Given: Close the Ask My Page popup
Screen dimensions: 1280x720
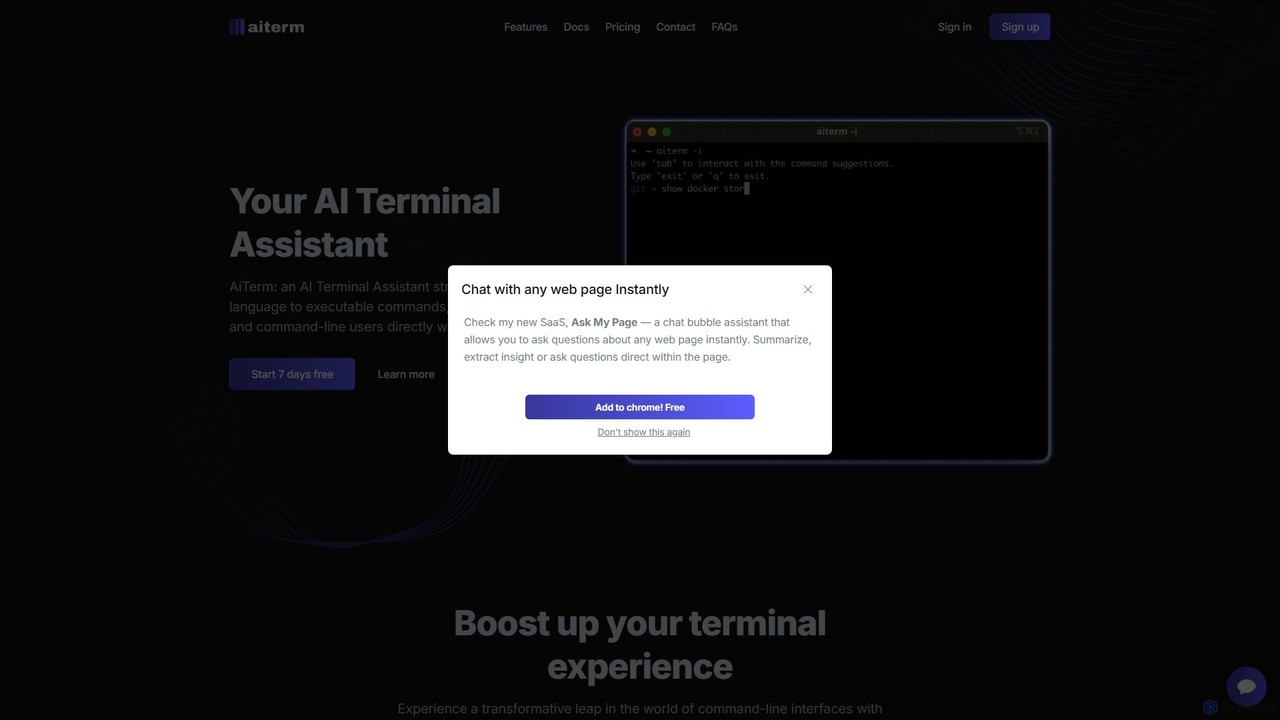Looking at the screenshot, I should (x=808, y=289).
